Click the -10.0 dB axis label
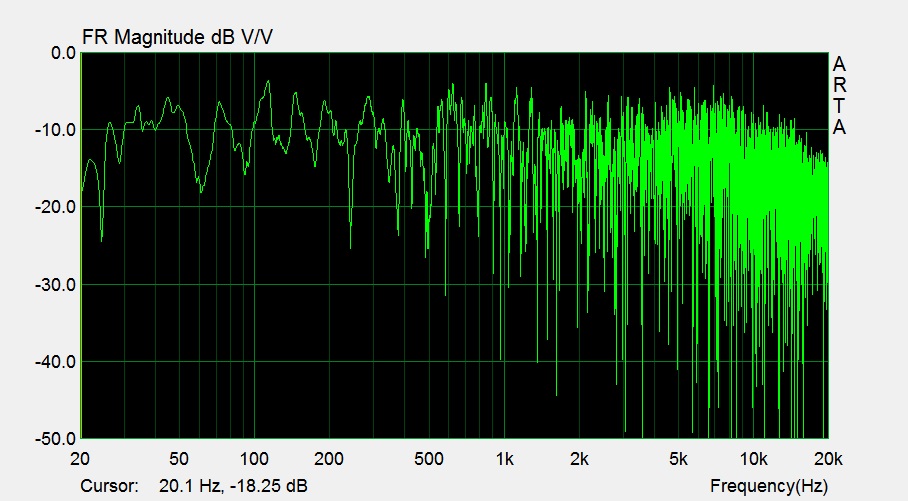Viewport: 908px width, 501px height. pos(56,130)
